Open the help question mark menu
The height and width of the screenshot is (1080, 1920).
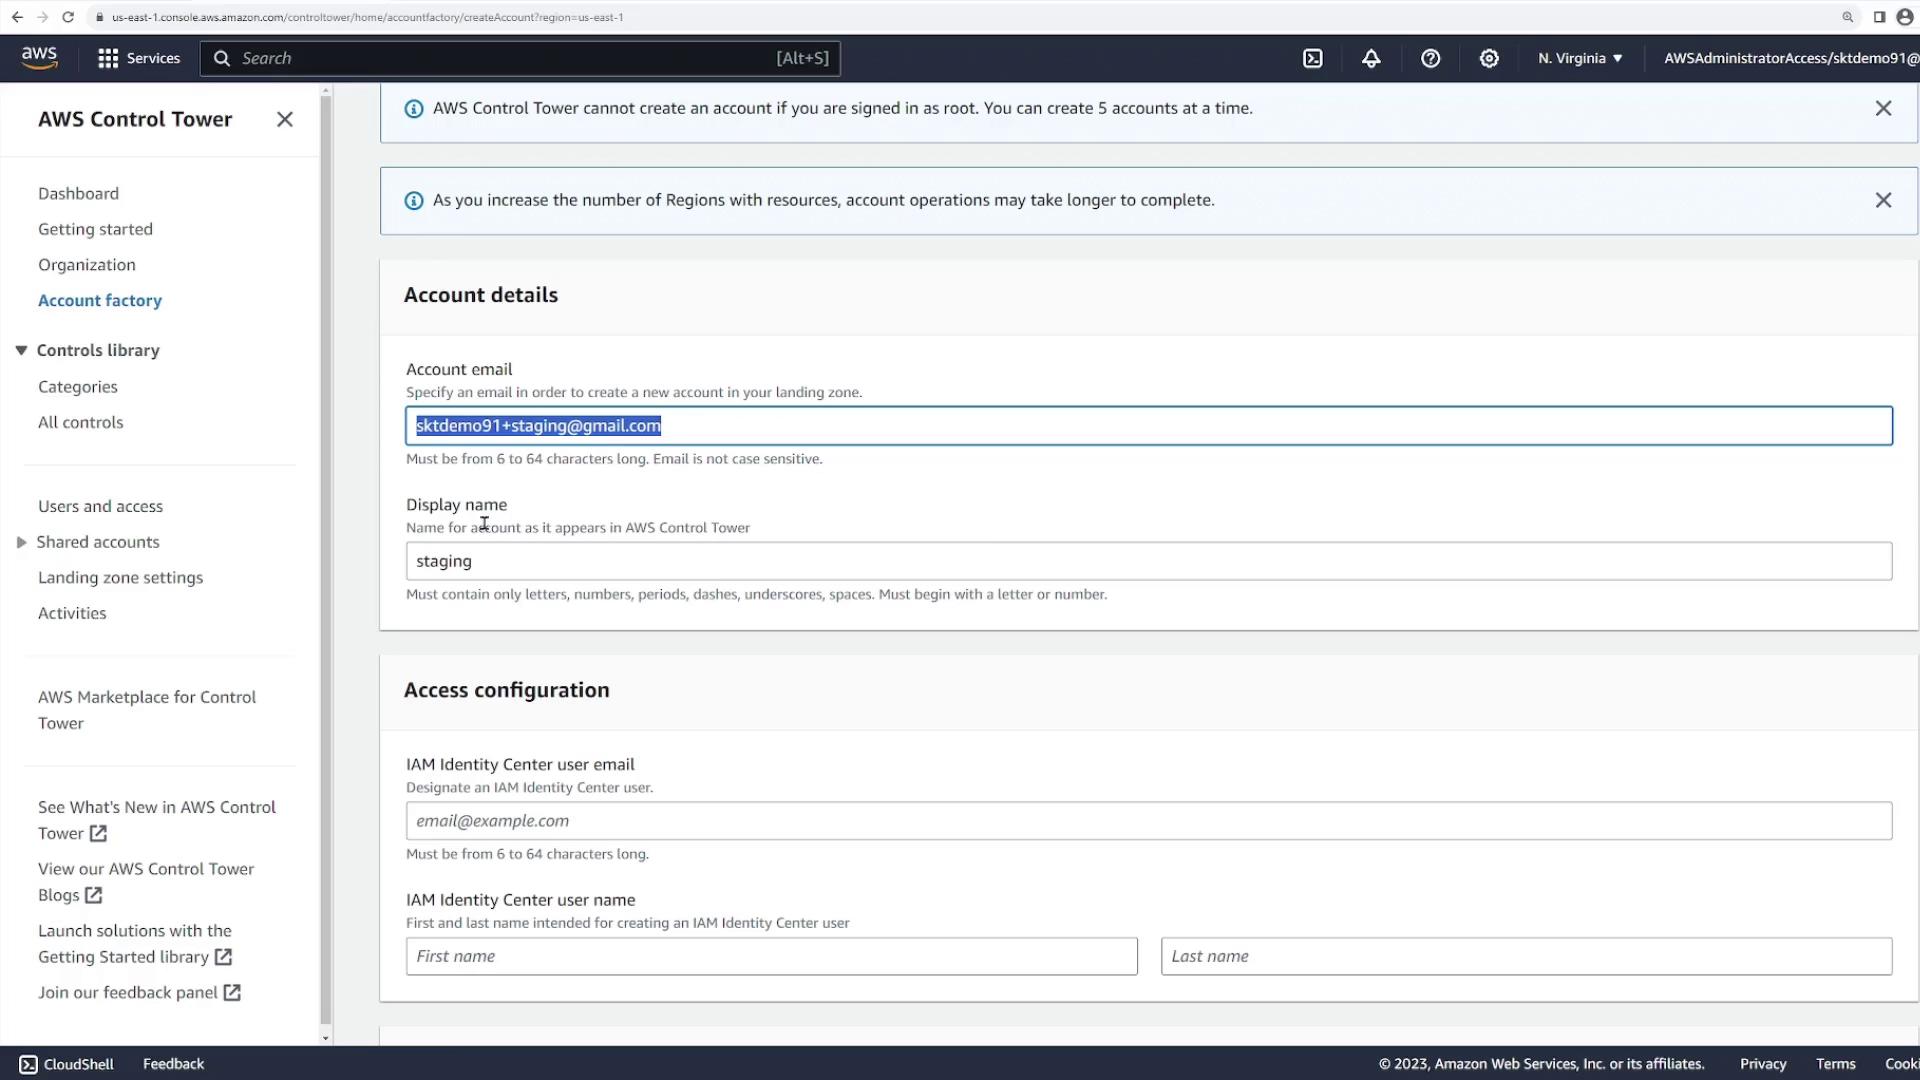(1430, 59)
